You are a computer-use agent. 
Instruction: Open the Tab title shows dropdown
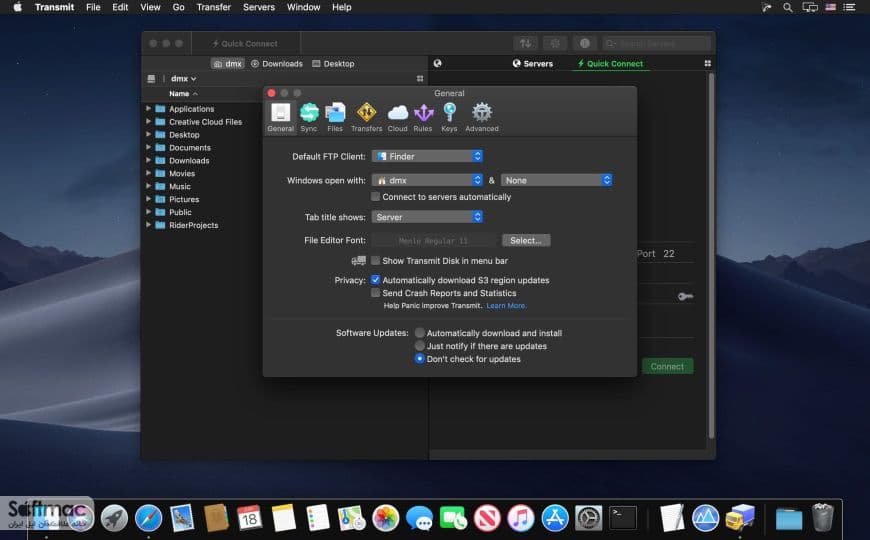coord(427,217)
